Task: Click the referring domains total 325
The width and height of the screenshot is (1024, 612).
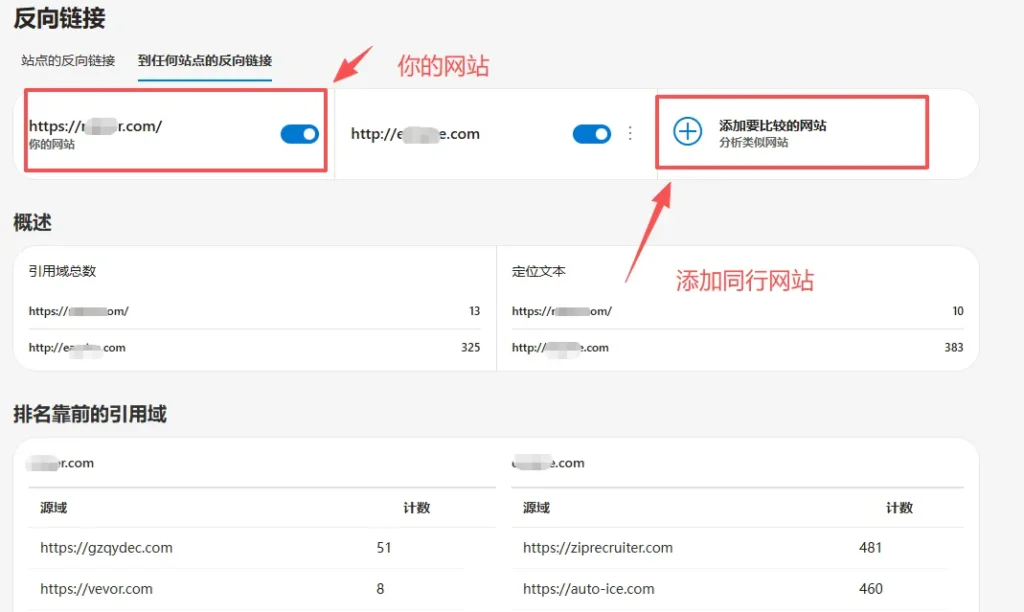Action: pyautogui.click(x=470, y=347)
